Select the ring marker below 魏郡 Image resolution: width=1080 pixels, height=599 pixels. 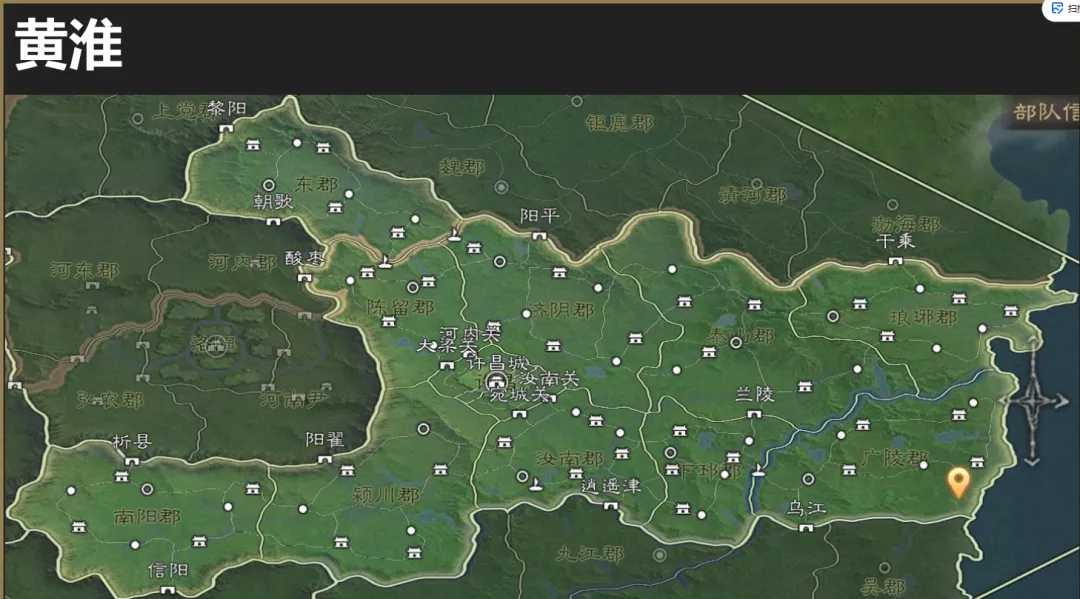coord(501,187)
